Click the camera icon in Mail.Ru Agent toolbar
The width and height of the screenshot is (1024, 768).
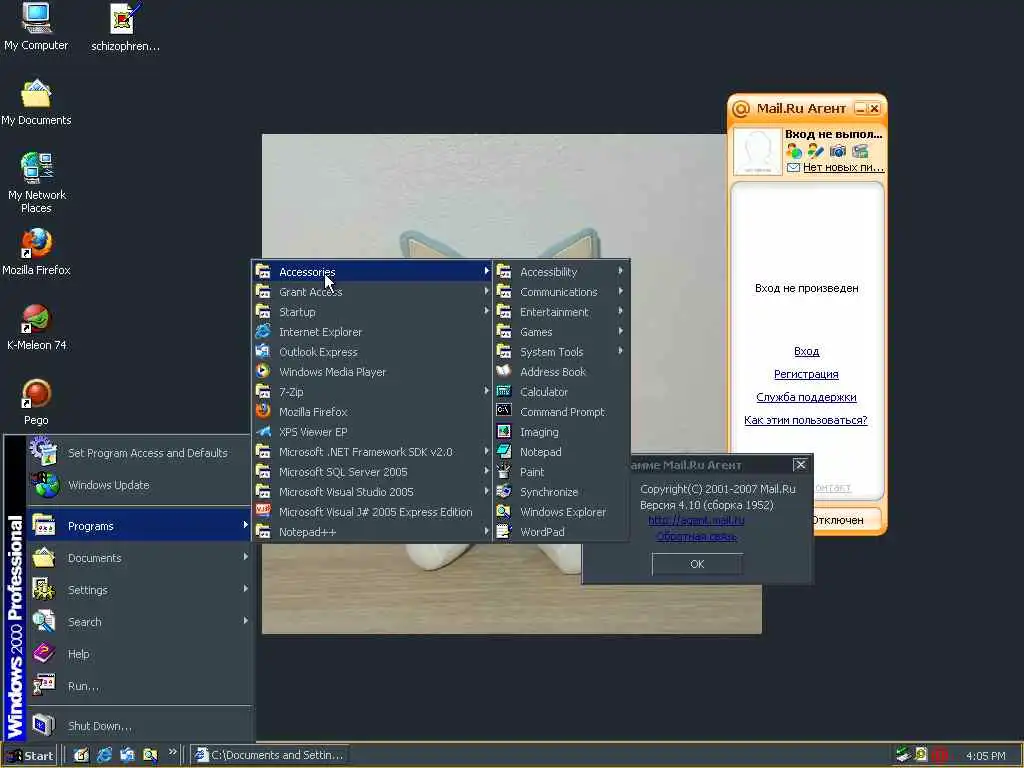point(838,151)
